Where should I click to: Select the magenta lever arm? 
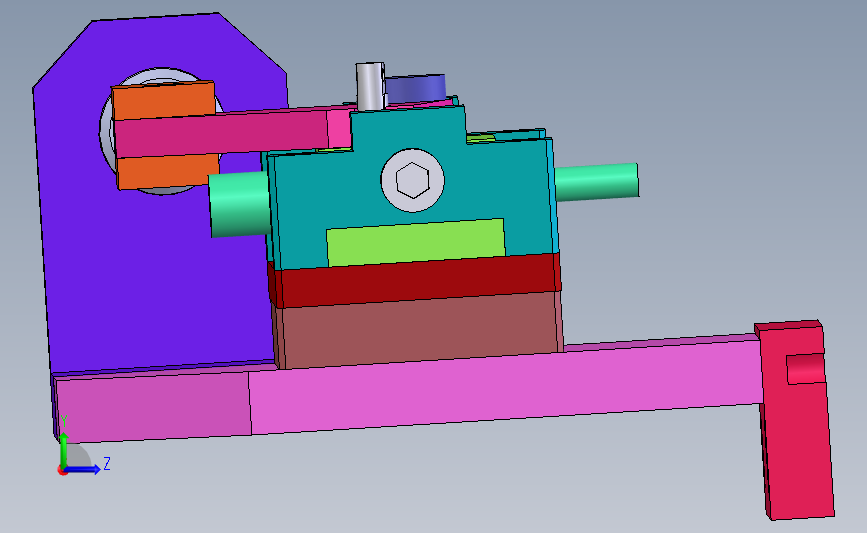pyautogui.click(x=232, y=132)
